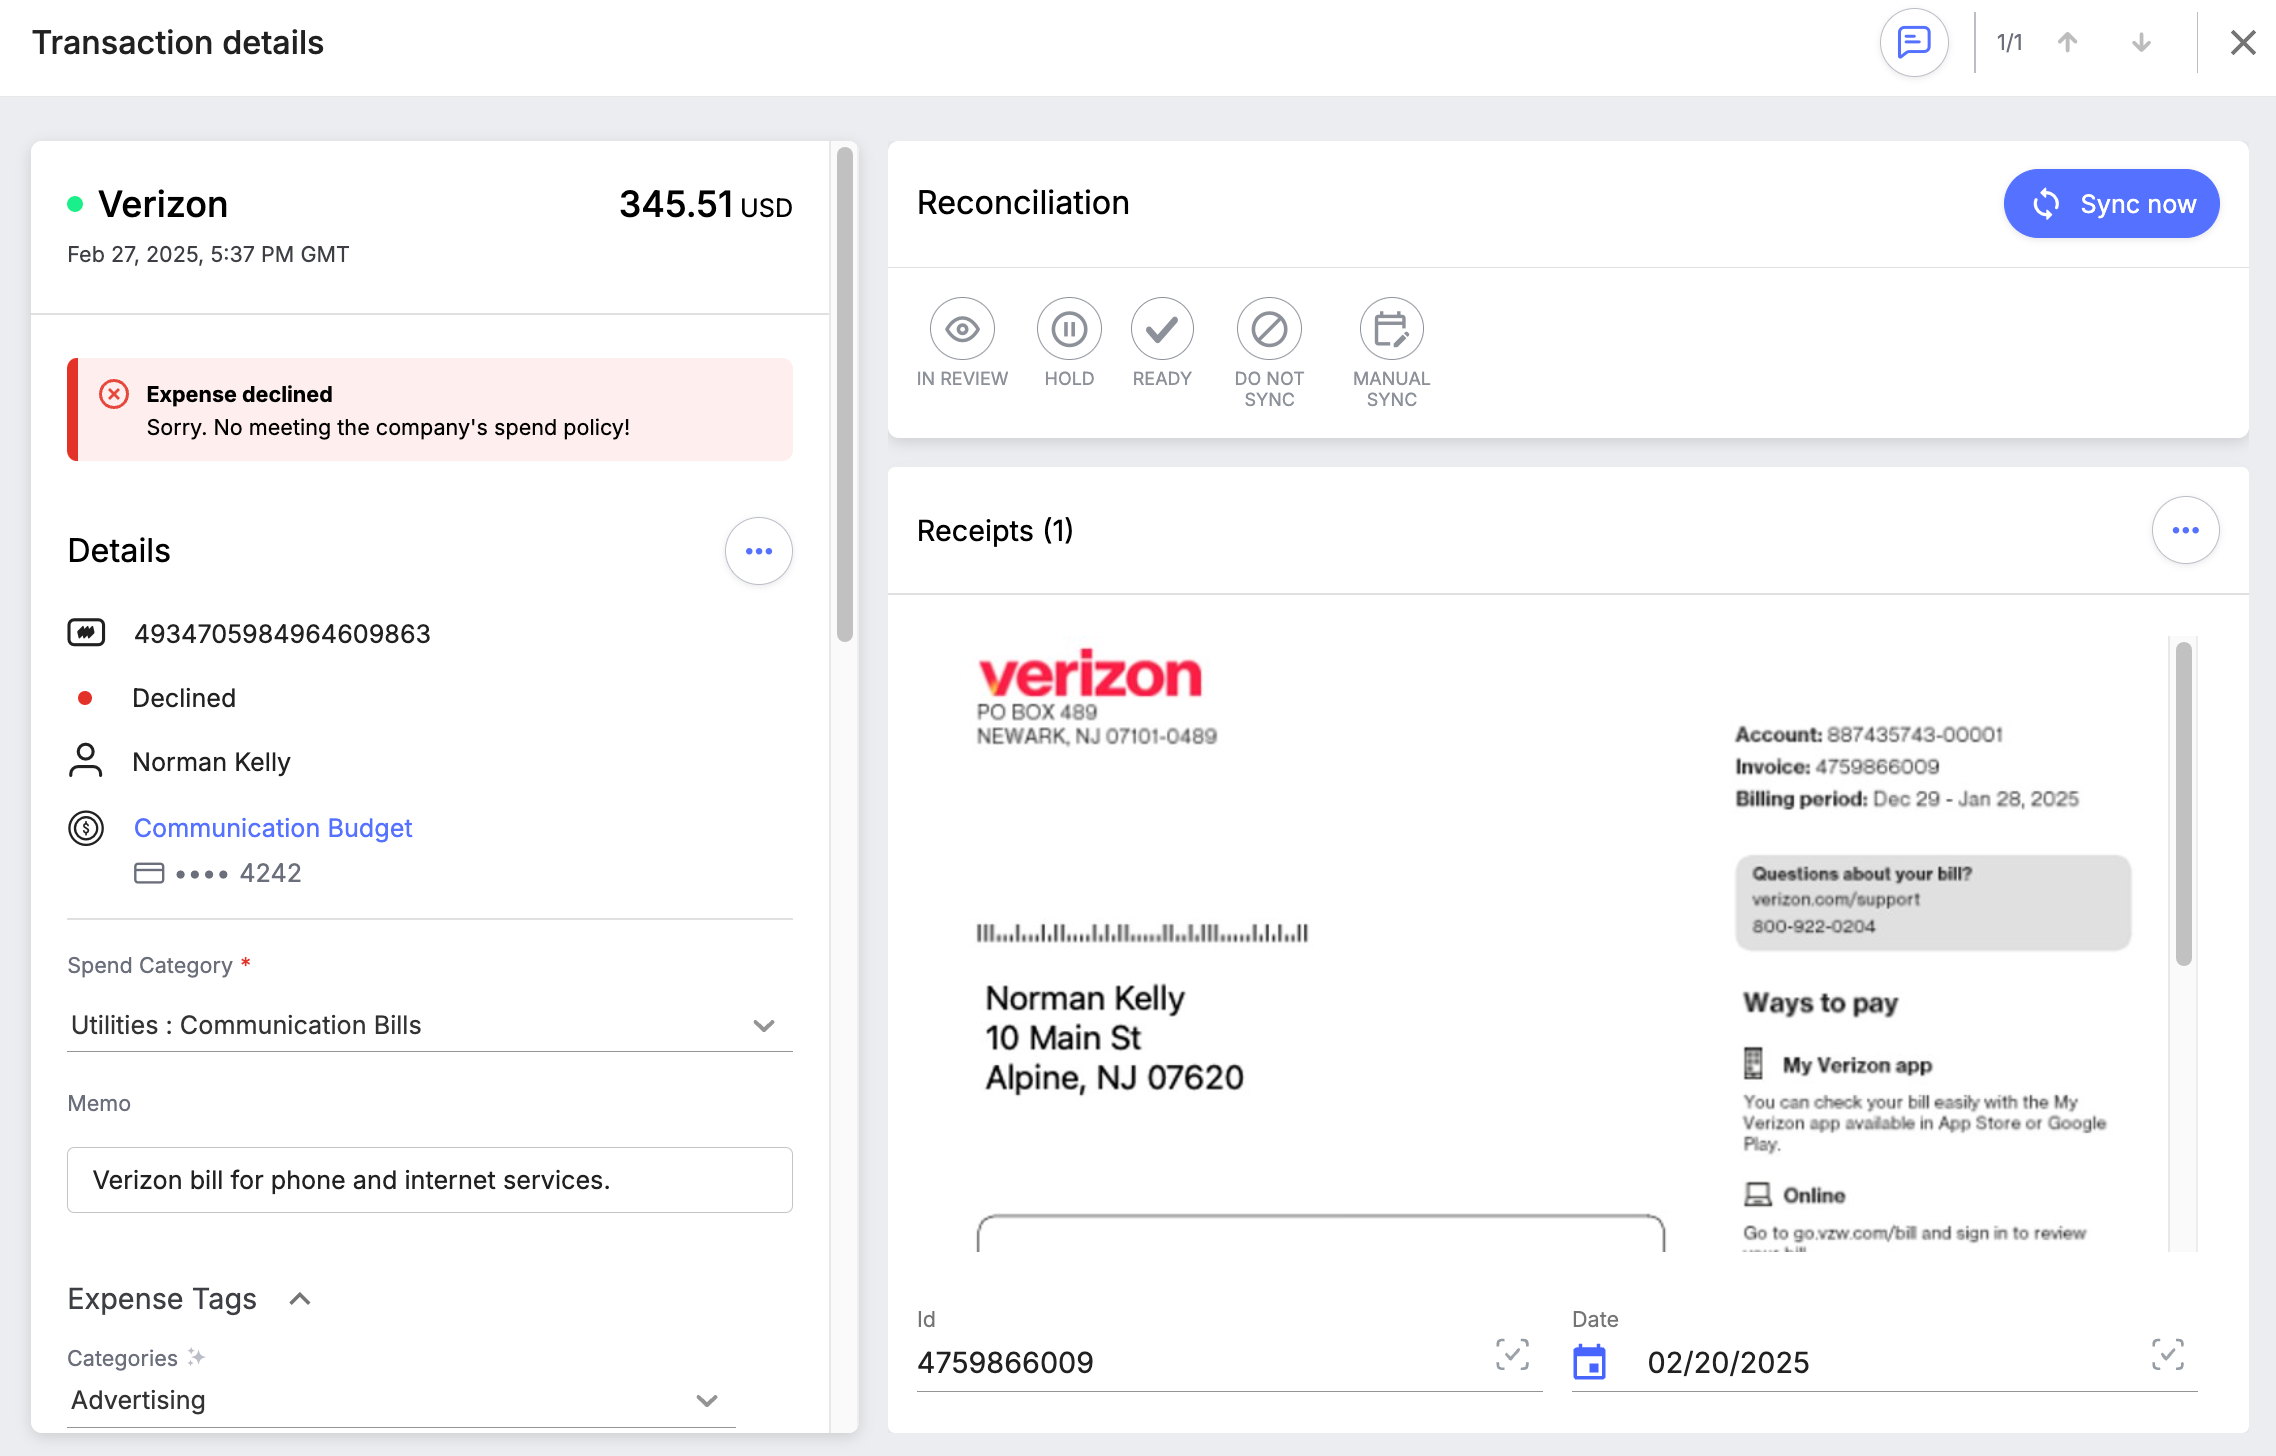Open the date picker calendar icon

pos(1589,1362)
